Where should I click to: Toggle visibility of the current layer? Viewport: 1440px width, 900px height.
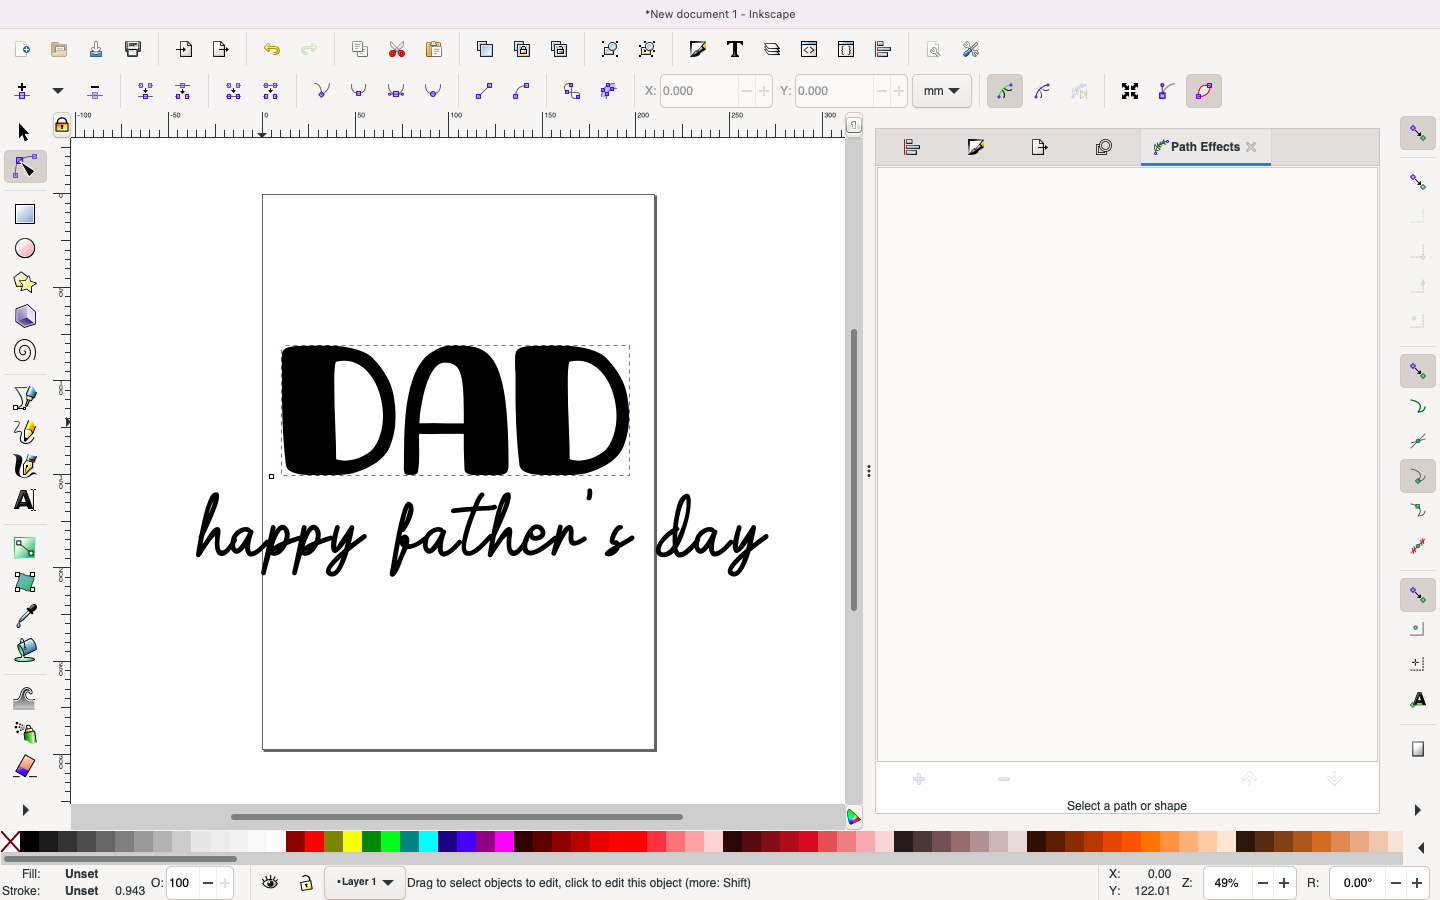tap(269, 884)
